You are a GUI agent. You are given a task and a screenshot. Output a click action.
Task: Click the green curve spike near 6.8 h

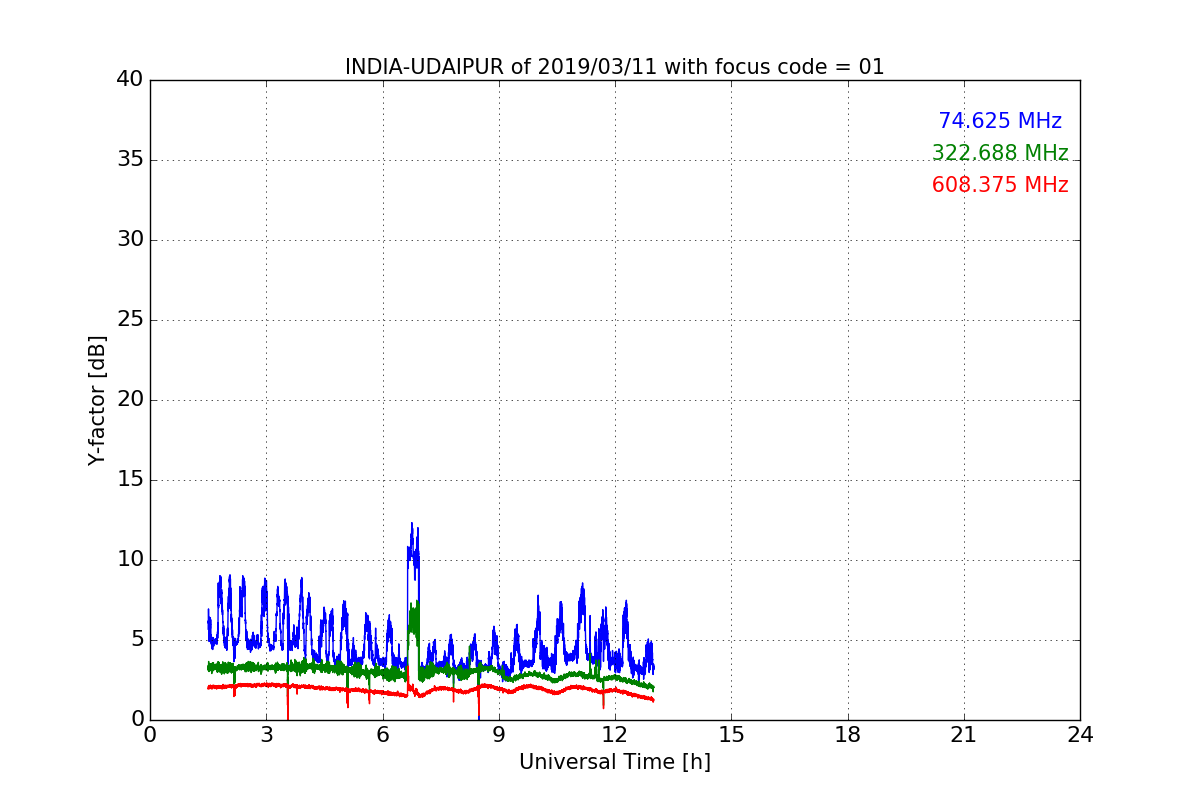point(414,618)
